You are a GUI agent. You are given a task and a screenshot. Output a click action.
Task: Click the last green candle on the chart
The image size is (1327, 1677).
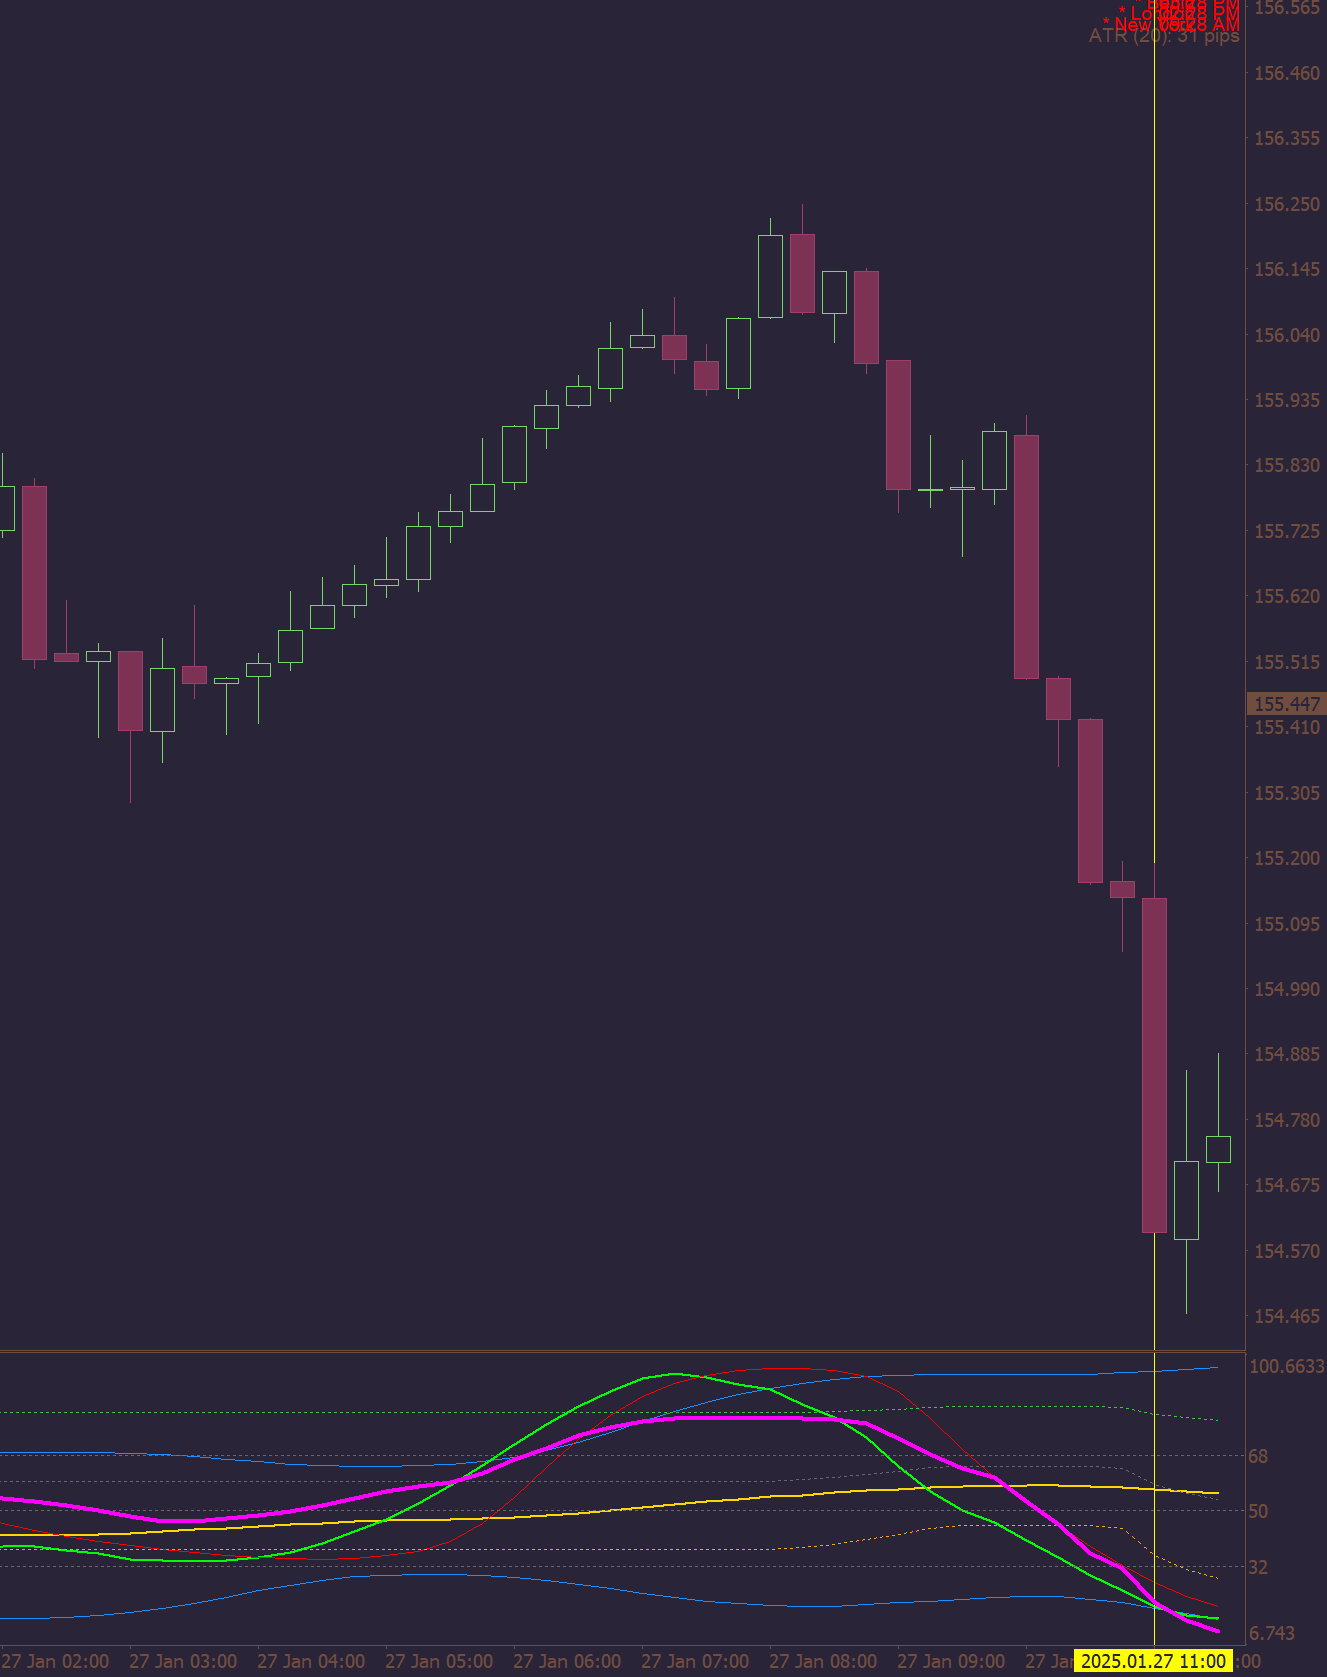pos(1218,1149)
